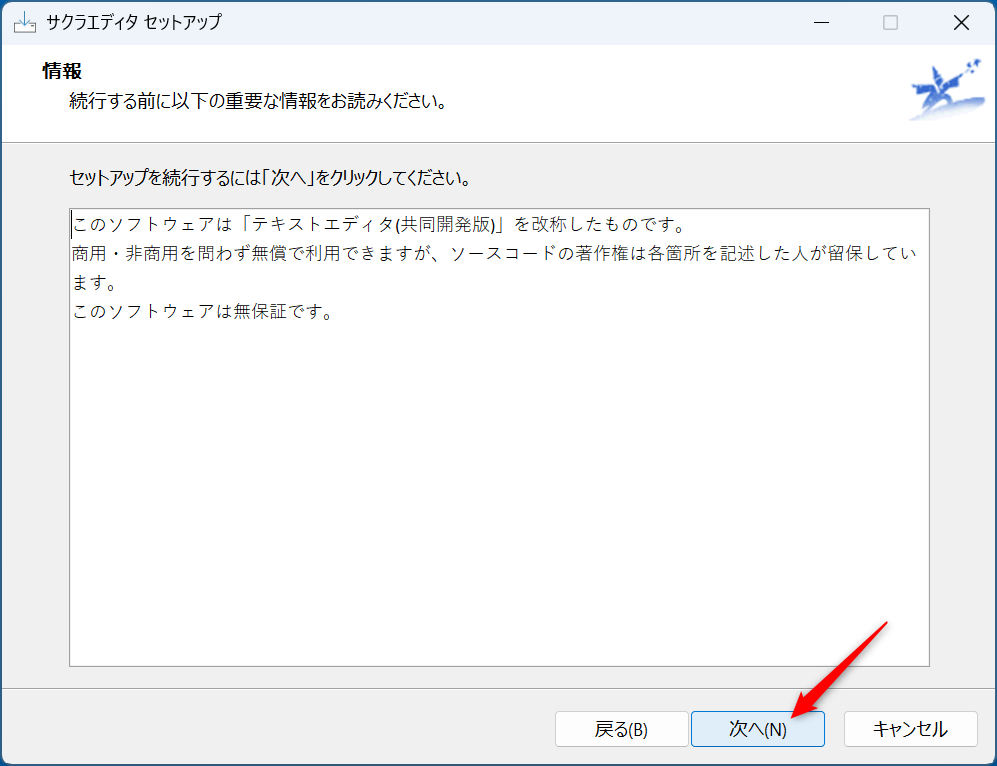This screenshot has height=766, width=997.
Task: Click the installer icon in title bar
Action: click(x=25, y=23)
